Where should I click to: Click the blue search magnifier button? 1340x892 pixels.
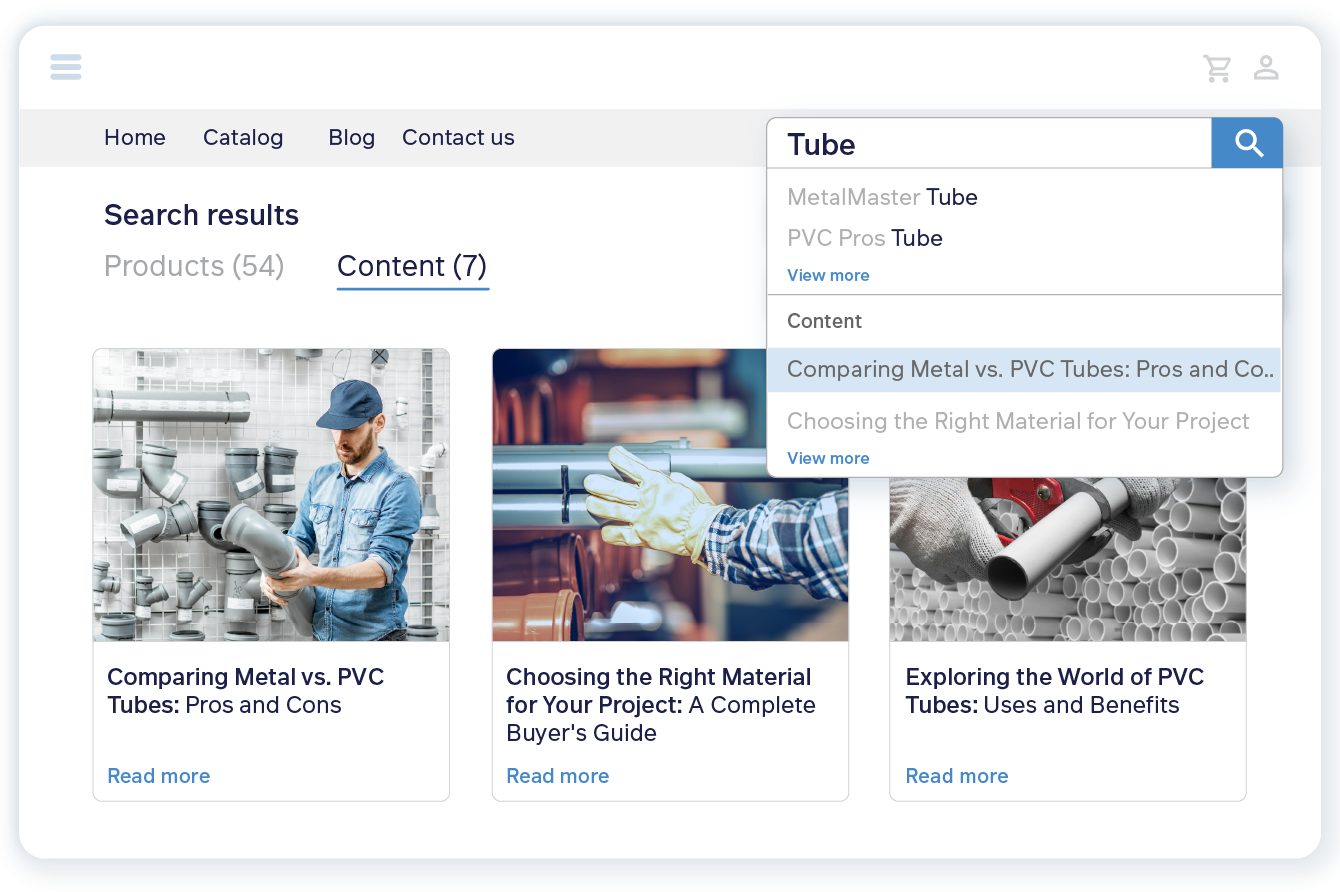[x=1247, y=143]
